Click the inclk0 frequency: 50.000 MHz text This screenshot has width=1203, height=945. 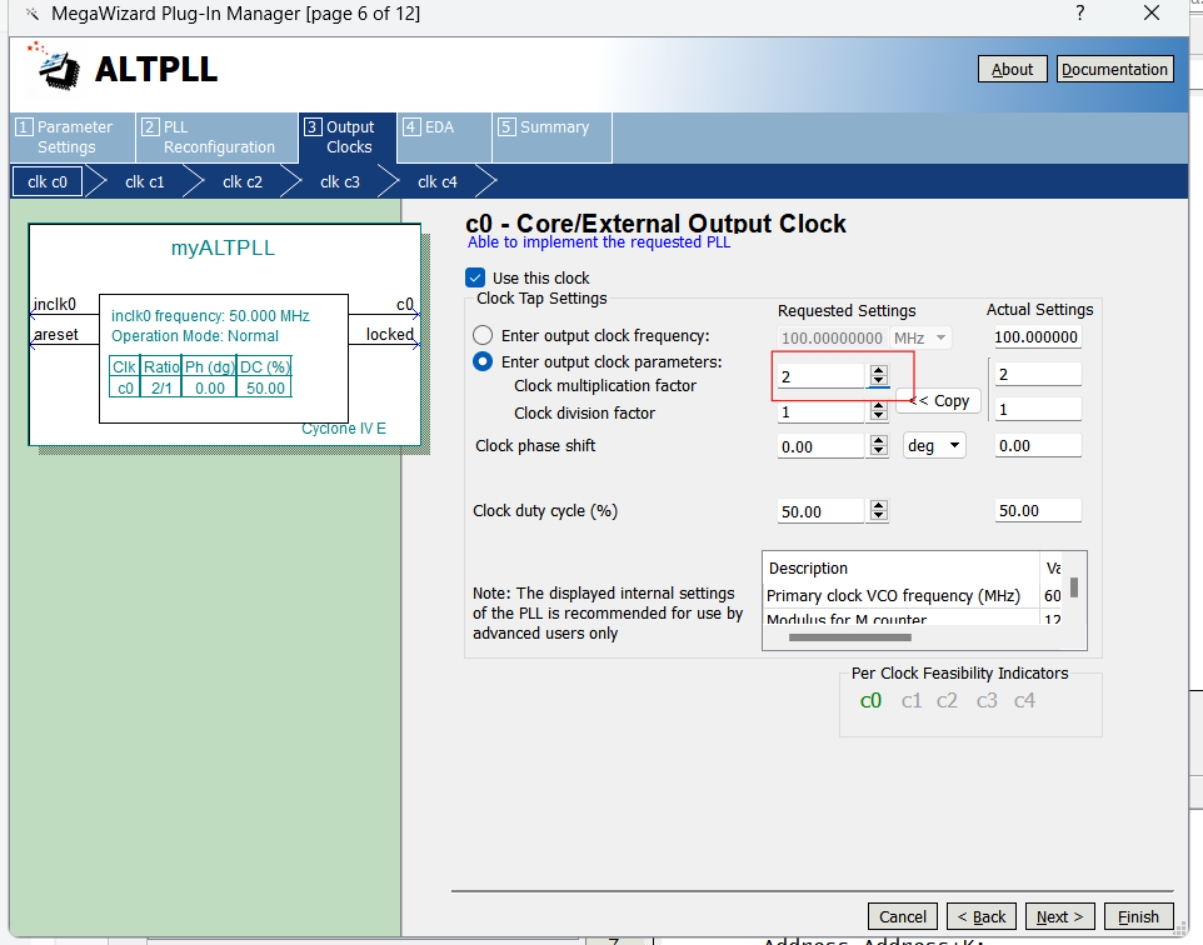click(x=211, y=316)
